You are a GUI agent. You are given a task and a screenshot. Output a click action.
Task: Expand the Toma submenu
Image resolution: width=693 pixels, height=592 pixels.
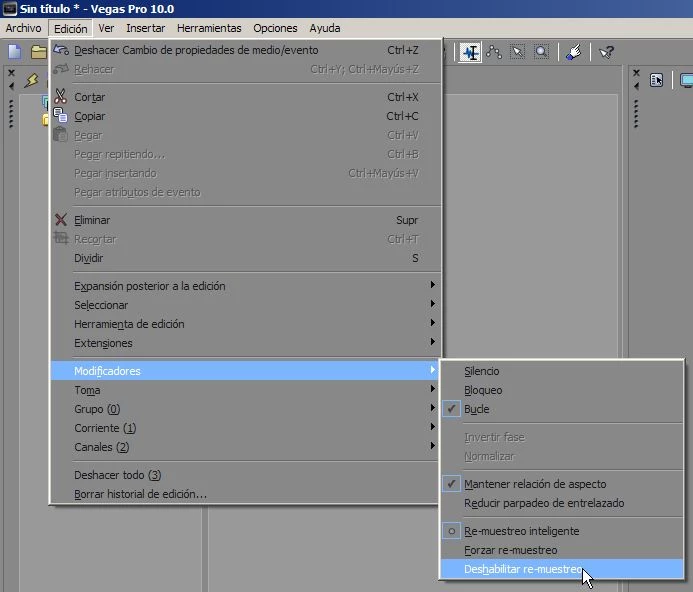coord(246,390)
